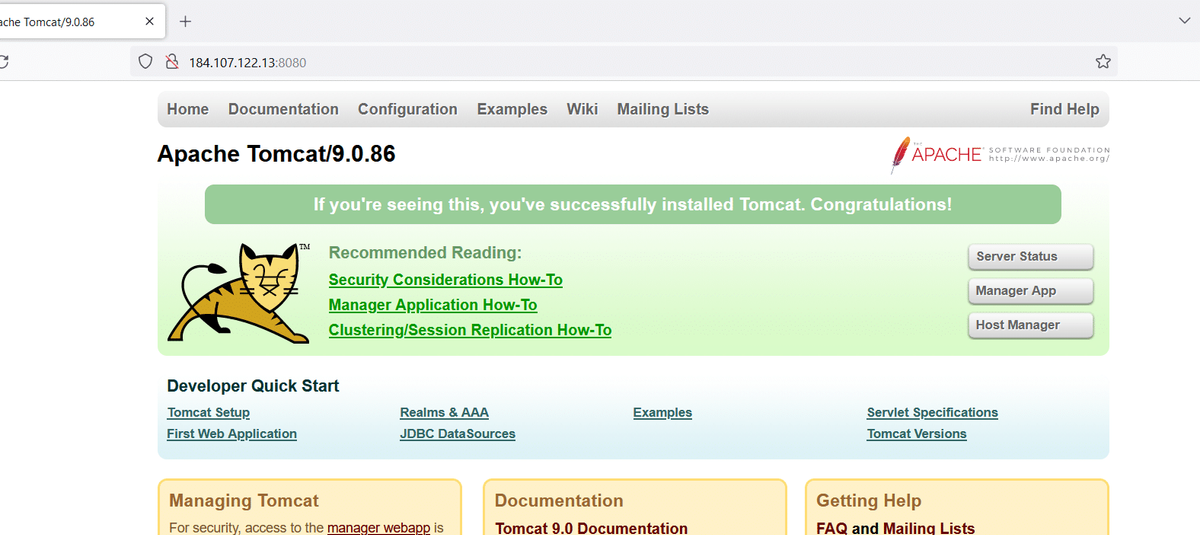
Task: Open Examples link under Developer Quick Start
Action: [x=662, y=412]
